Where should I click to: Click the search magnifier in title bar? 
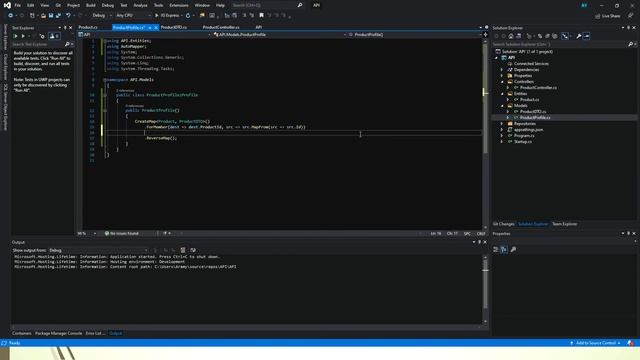(300, 5)
